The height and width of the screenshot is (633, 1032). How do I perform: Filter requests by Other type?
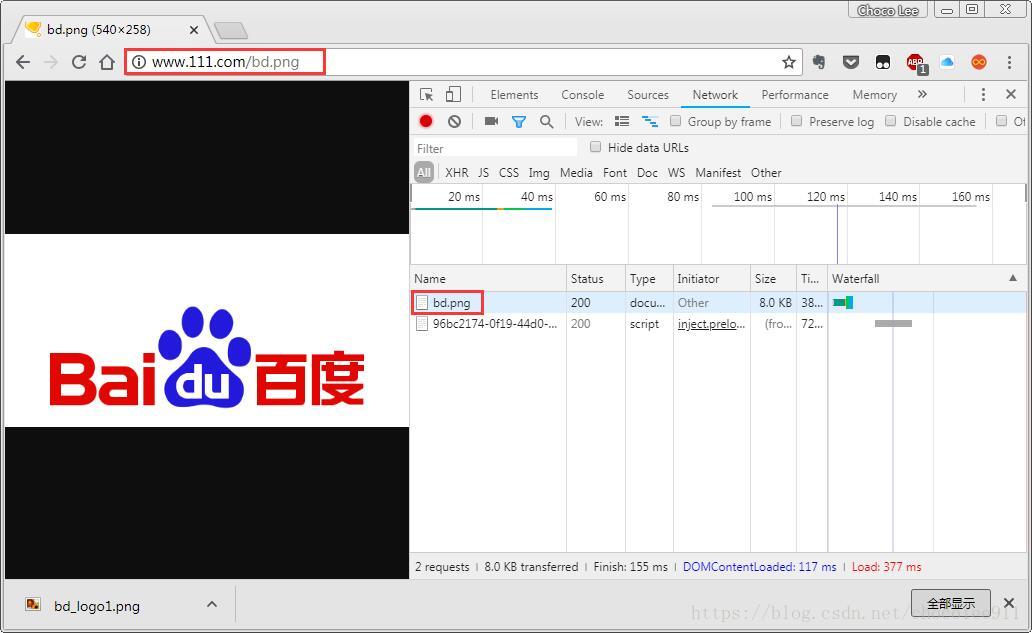[766, 172]
